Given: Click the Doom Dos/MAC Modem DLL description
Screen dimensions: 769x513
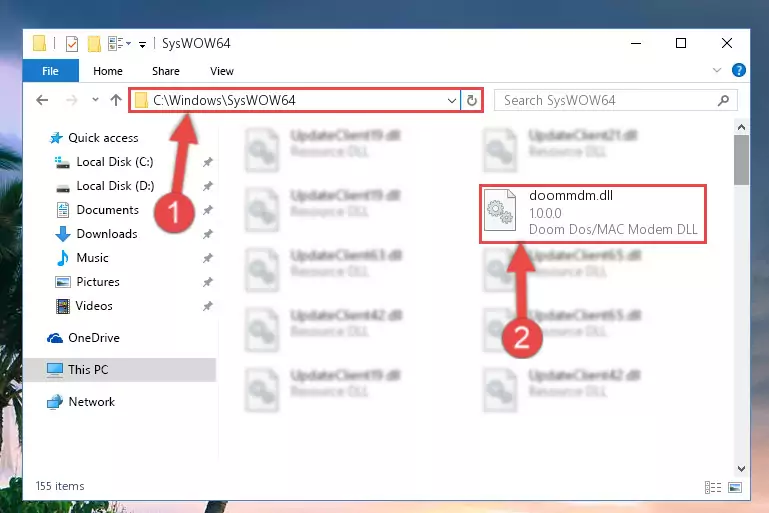Looking at the screenshot, I should 613,230.
